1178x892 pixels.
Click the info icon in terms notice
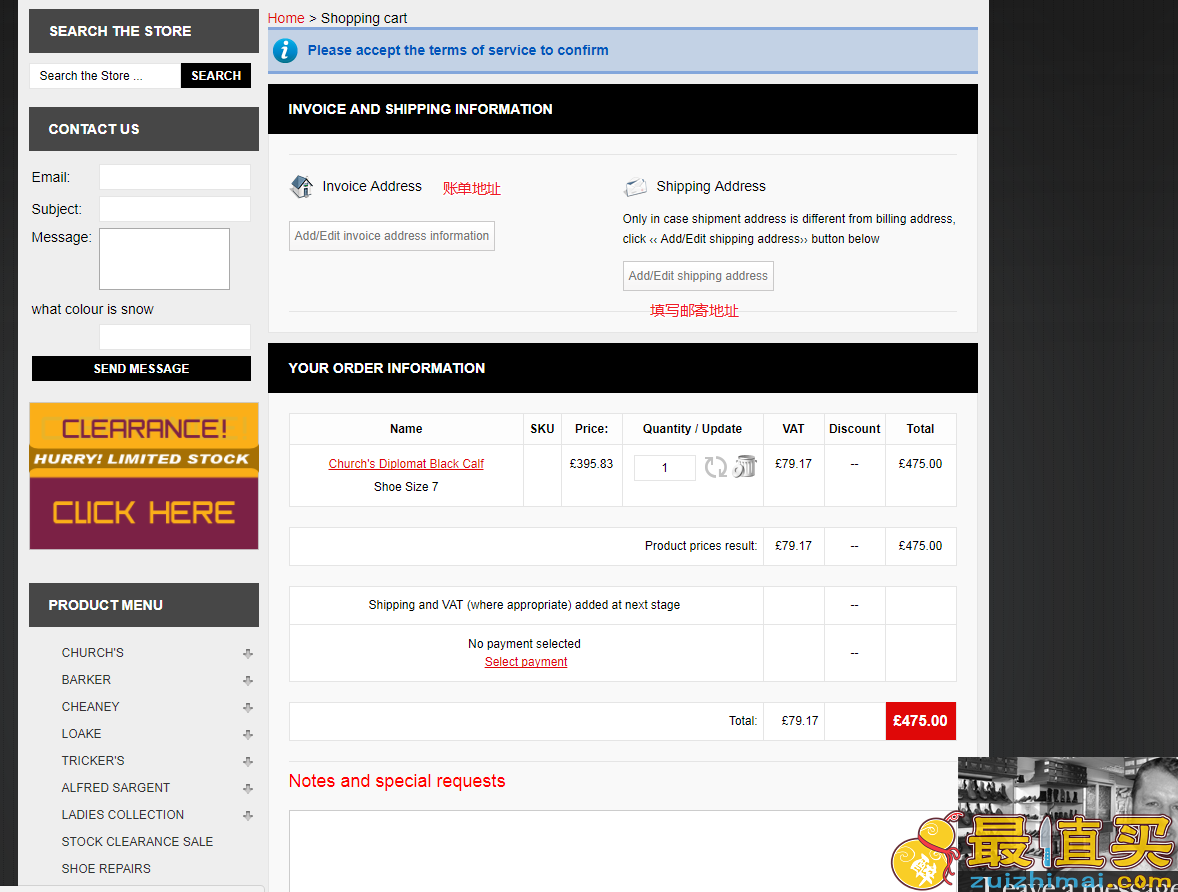point(285,50)
